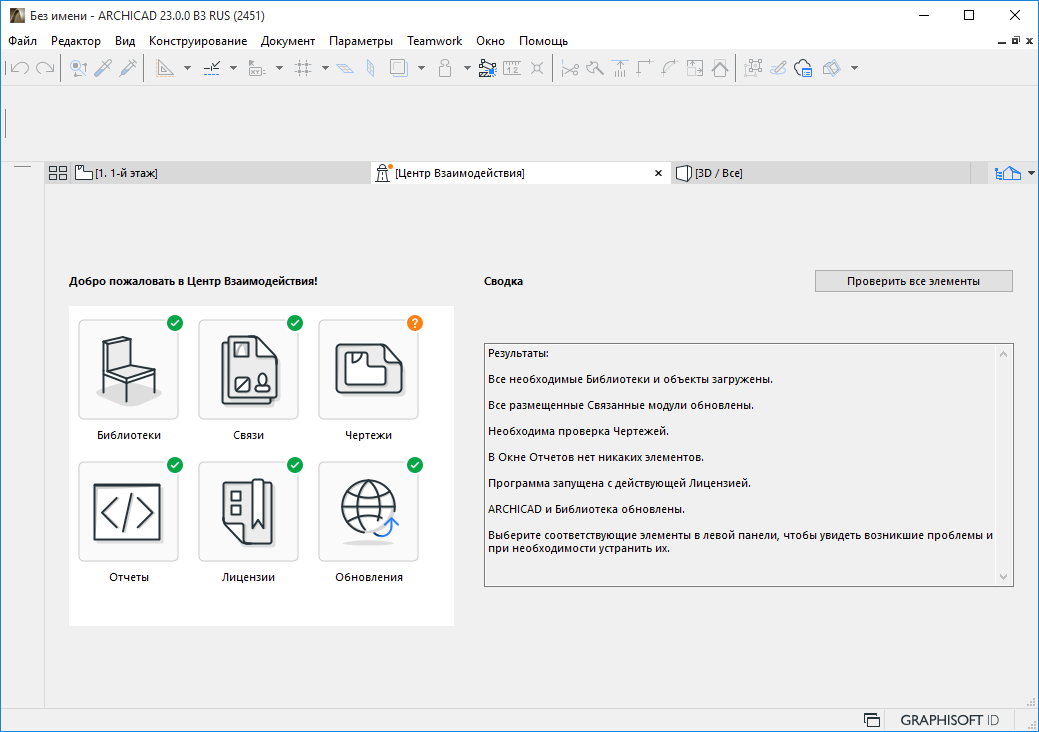Open the Вид menu

tap(125, 41)
